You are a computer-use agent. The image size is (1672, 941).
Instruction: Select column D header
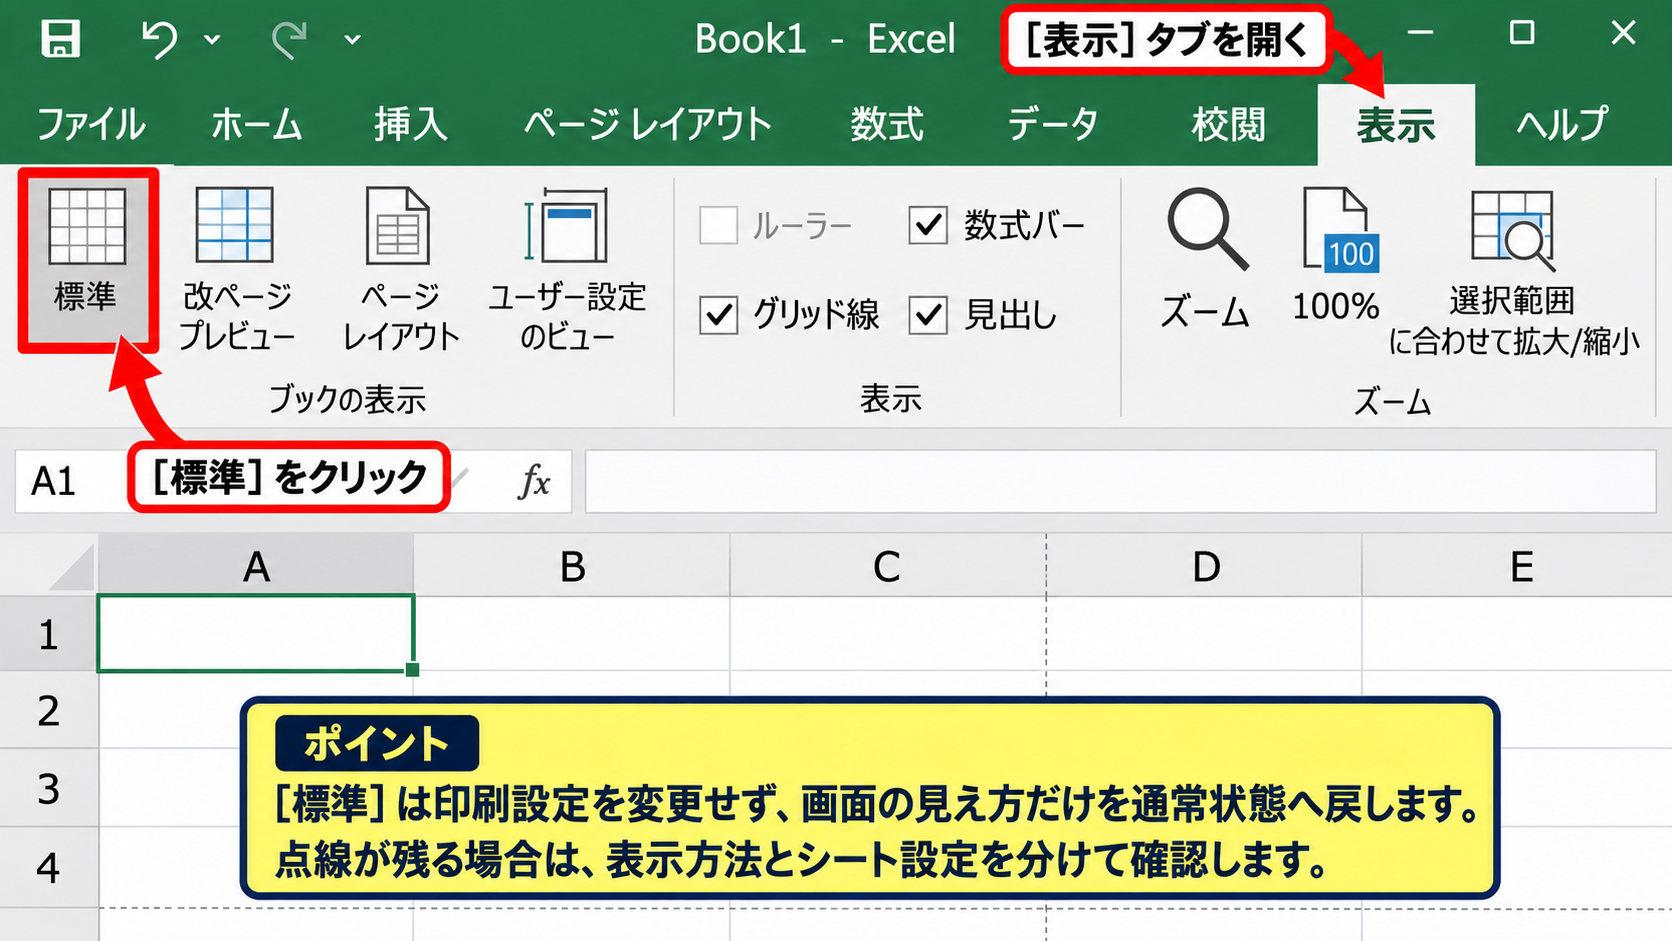click(1204, 566)
